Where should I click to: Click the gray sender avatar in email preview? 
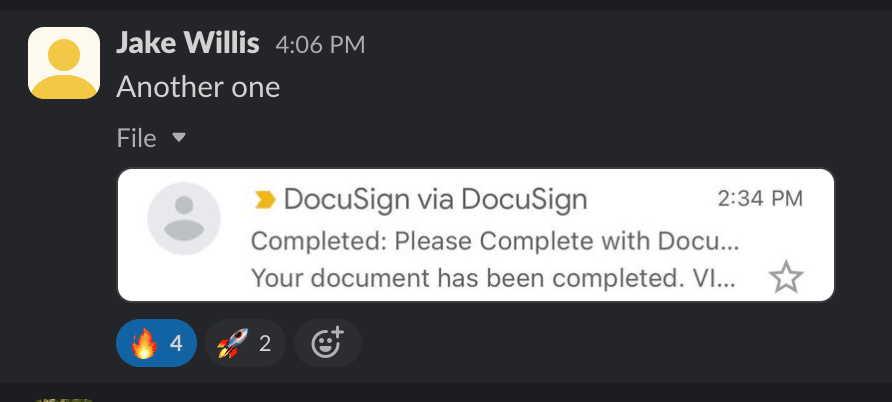click(x=184, y=218)
